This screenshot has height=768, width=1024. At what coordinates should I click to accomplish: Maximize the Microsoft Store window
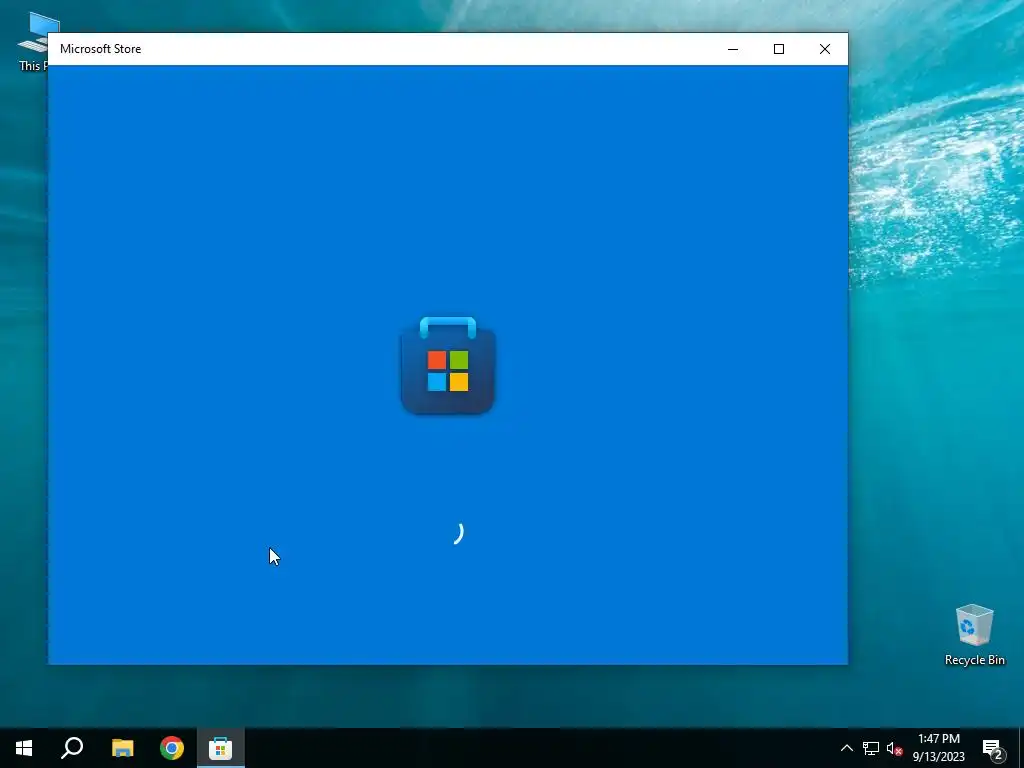[x=778, y=49]
